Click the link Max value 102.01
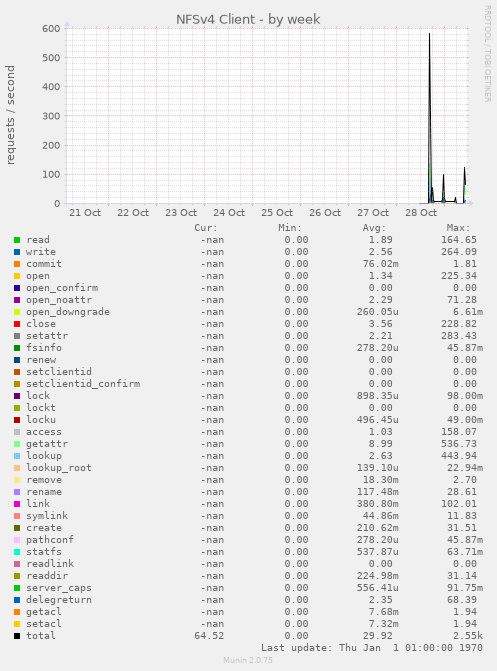This screenshot has width=497, height=671. tap(459, 504)
